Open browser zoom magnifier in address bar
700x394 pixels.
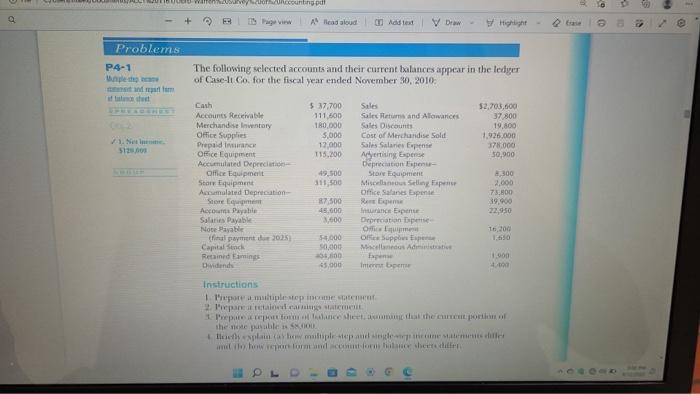583,4
